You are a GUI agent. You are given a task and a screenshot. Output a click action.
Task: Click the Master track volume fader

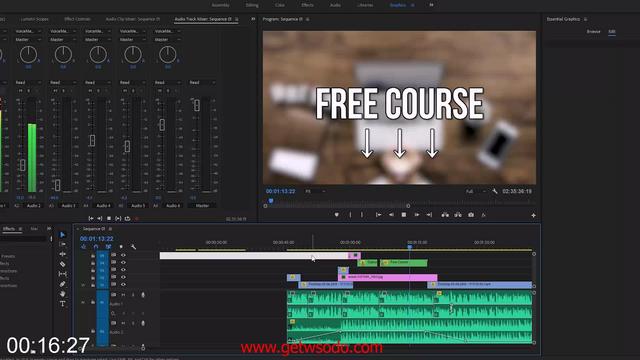click(x=197, y=105)
